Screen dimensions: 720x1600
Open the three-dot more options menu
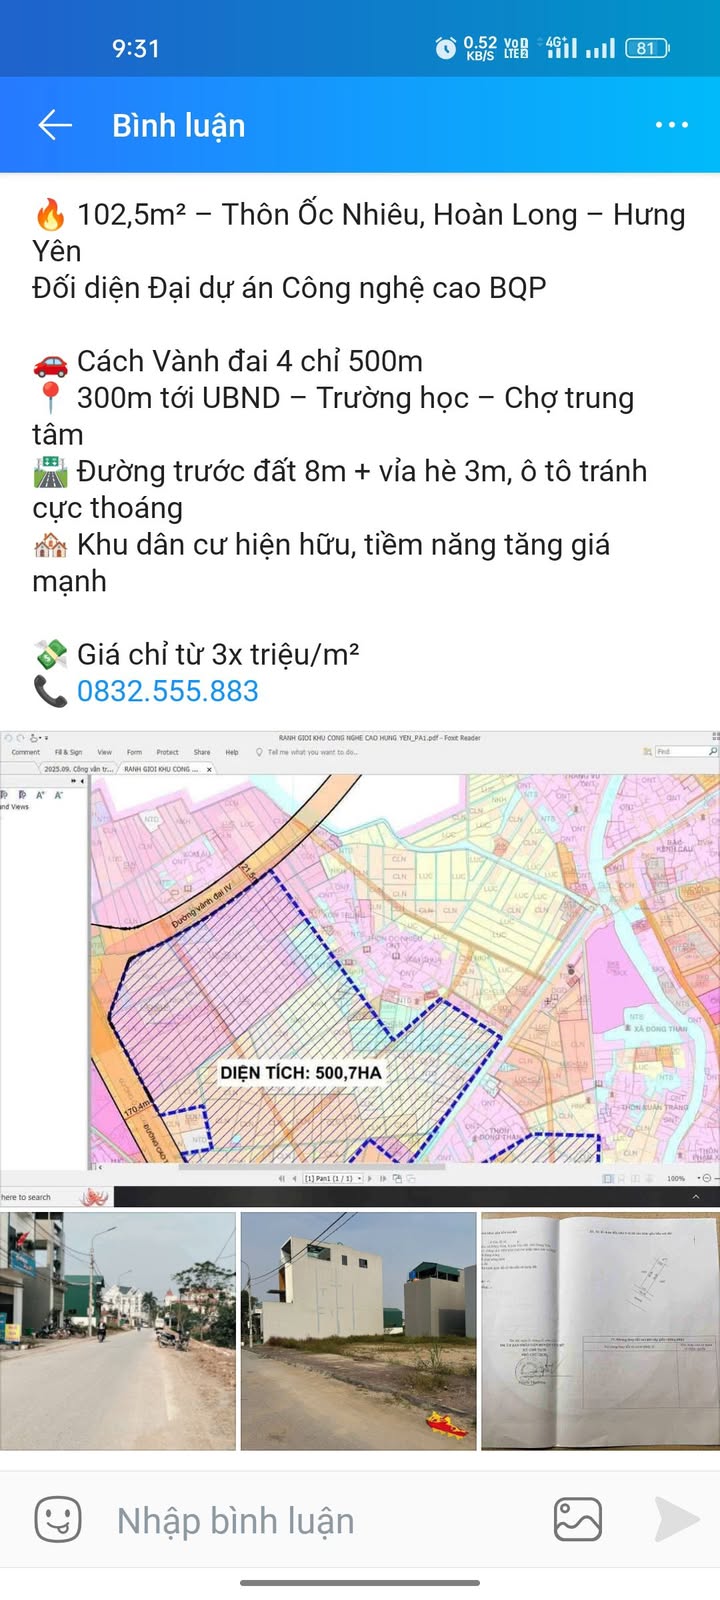click(671, 125)
